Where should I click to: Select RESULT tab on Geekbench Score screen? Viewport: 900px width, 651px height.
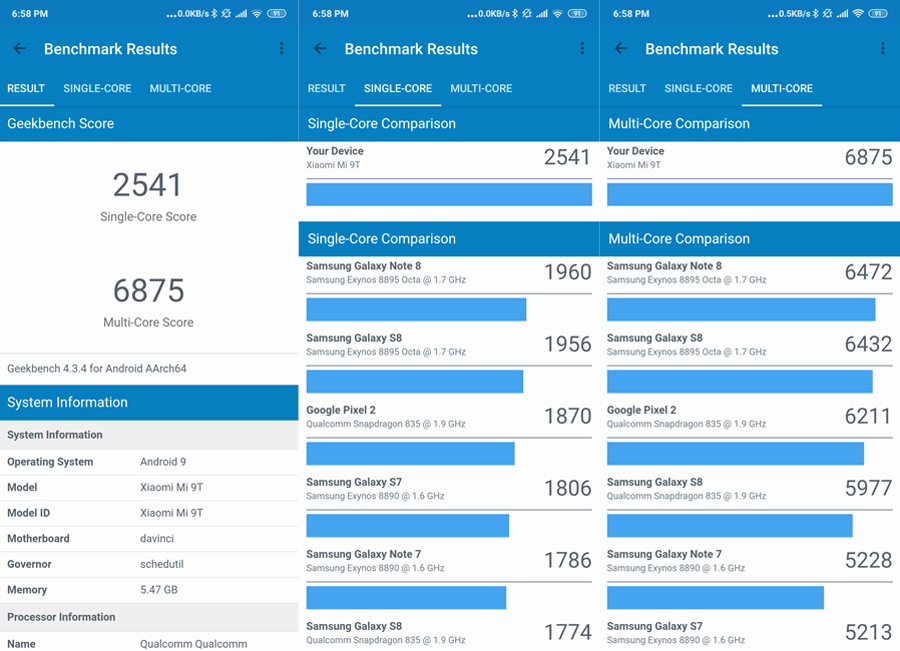[x=26, y=88]
